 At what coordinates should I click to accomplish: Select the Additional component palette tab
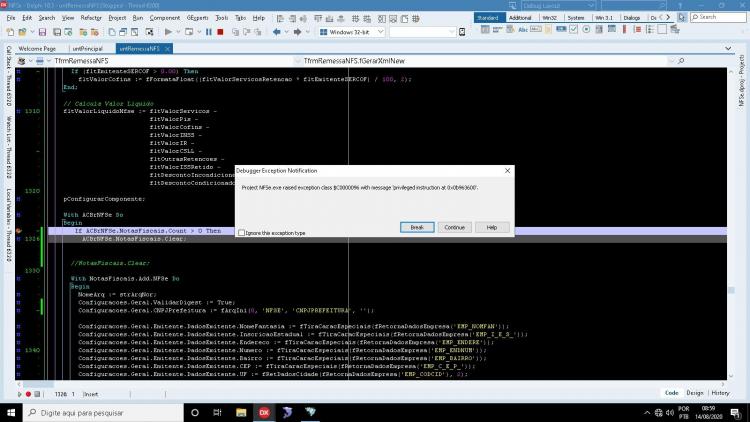520,18
